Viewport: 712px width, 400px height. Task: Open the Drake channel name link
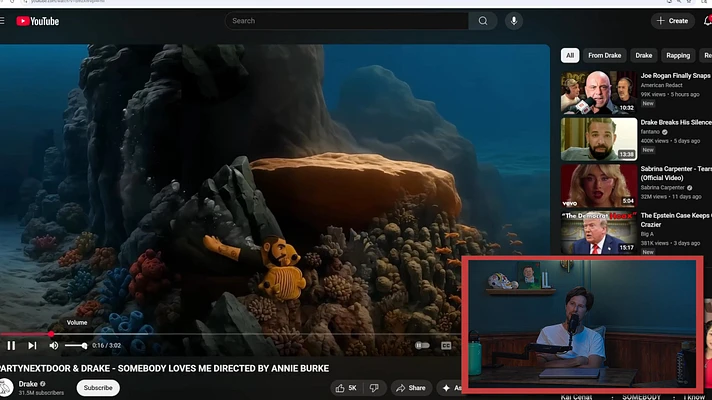pyautogui.click(x=28, y=384)
